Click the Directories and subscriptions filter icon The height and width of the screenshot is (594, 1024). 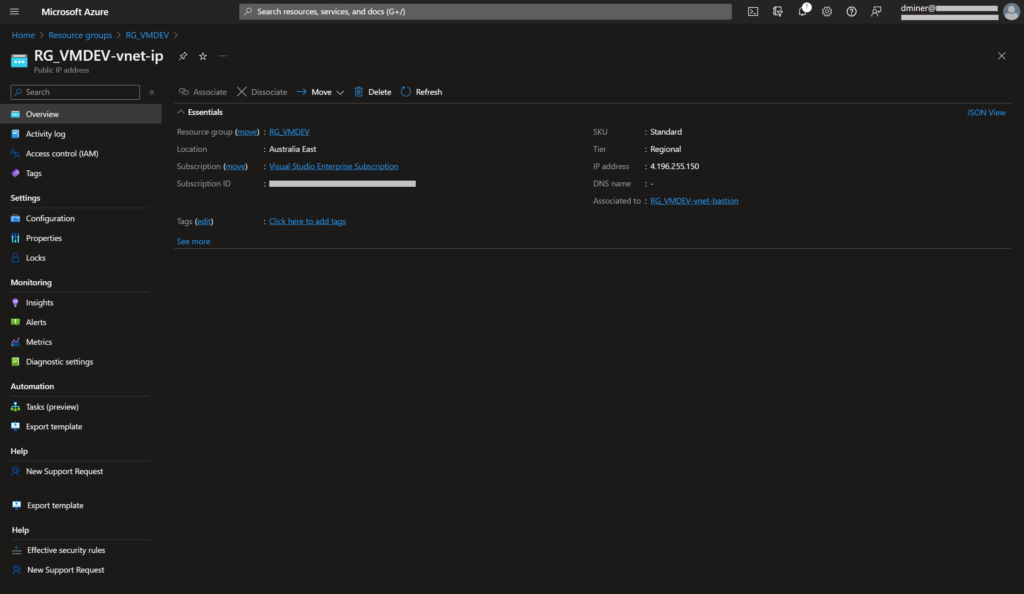[x=777, y=12]
